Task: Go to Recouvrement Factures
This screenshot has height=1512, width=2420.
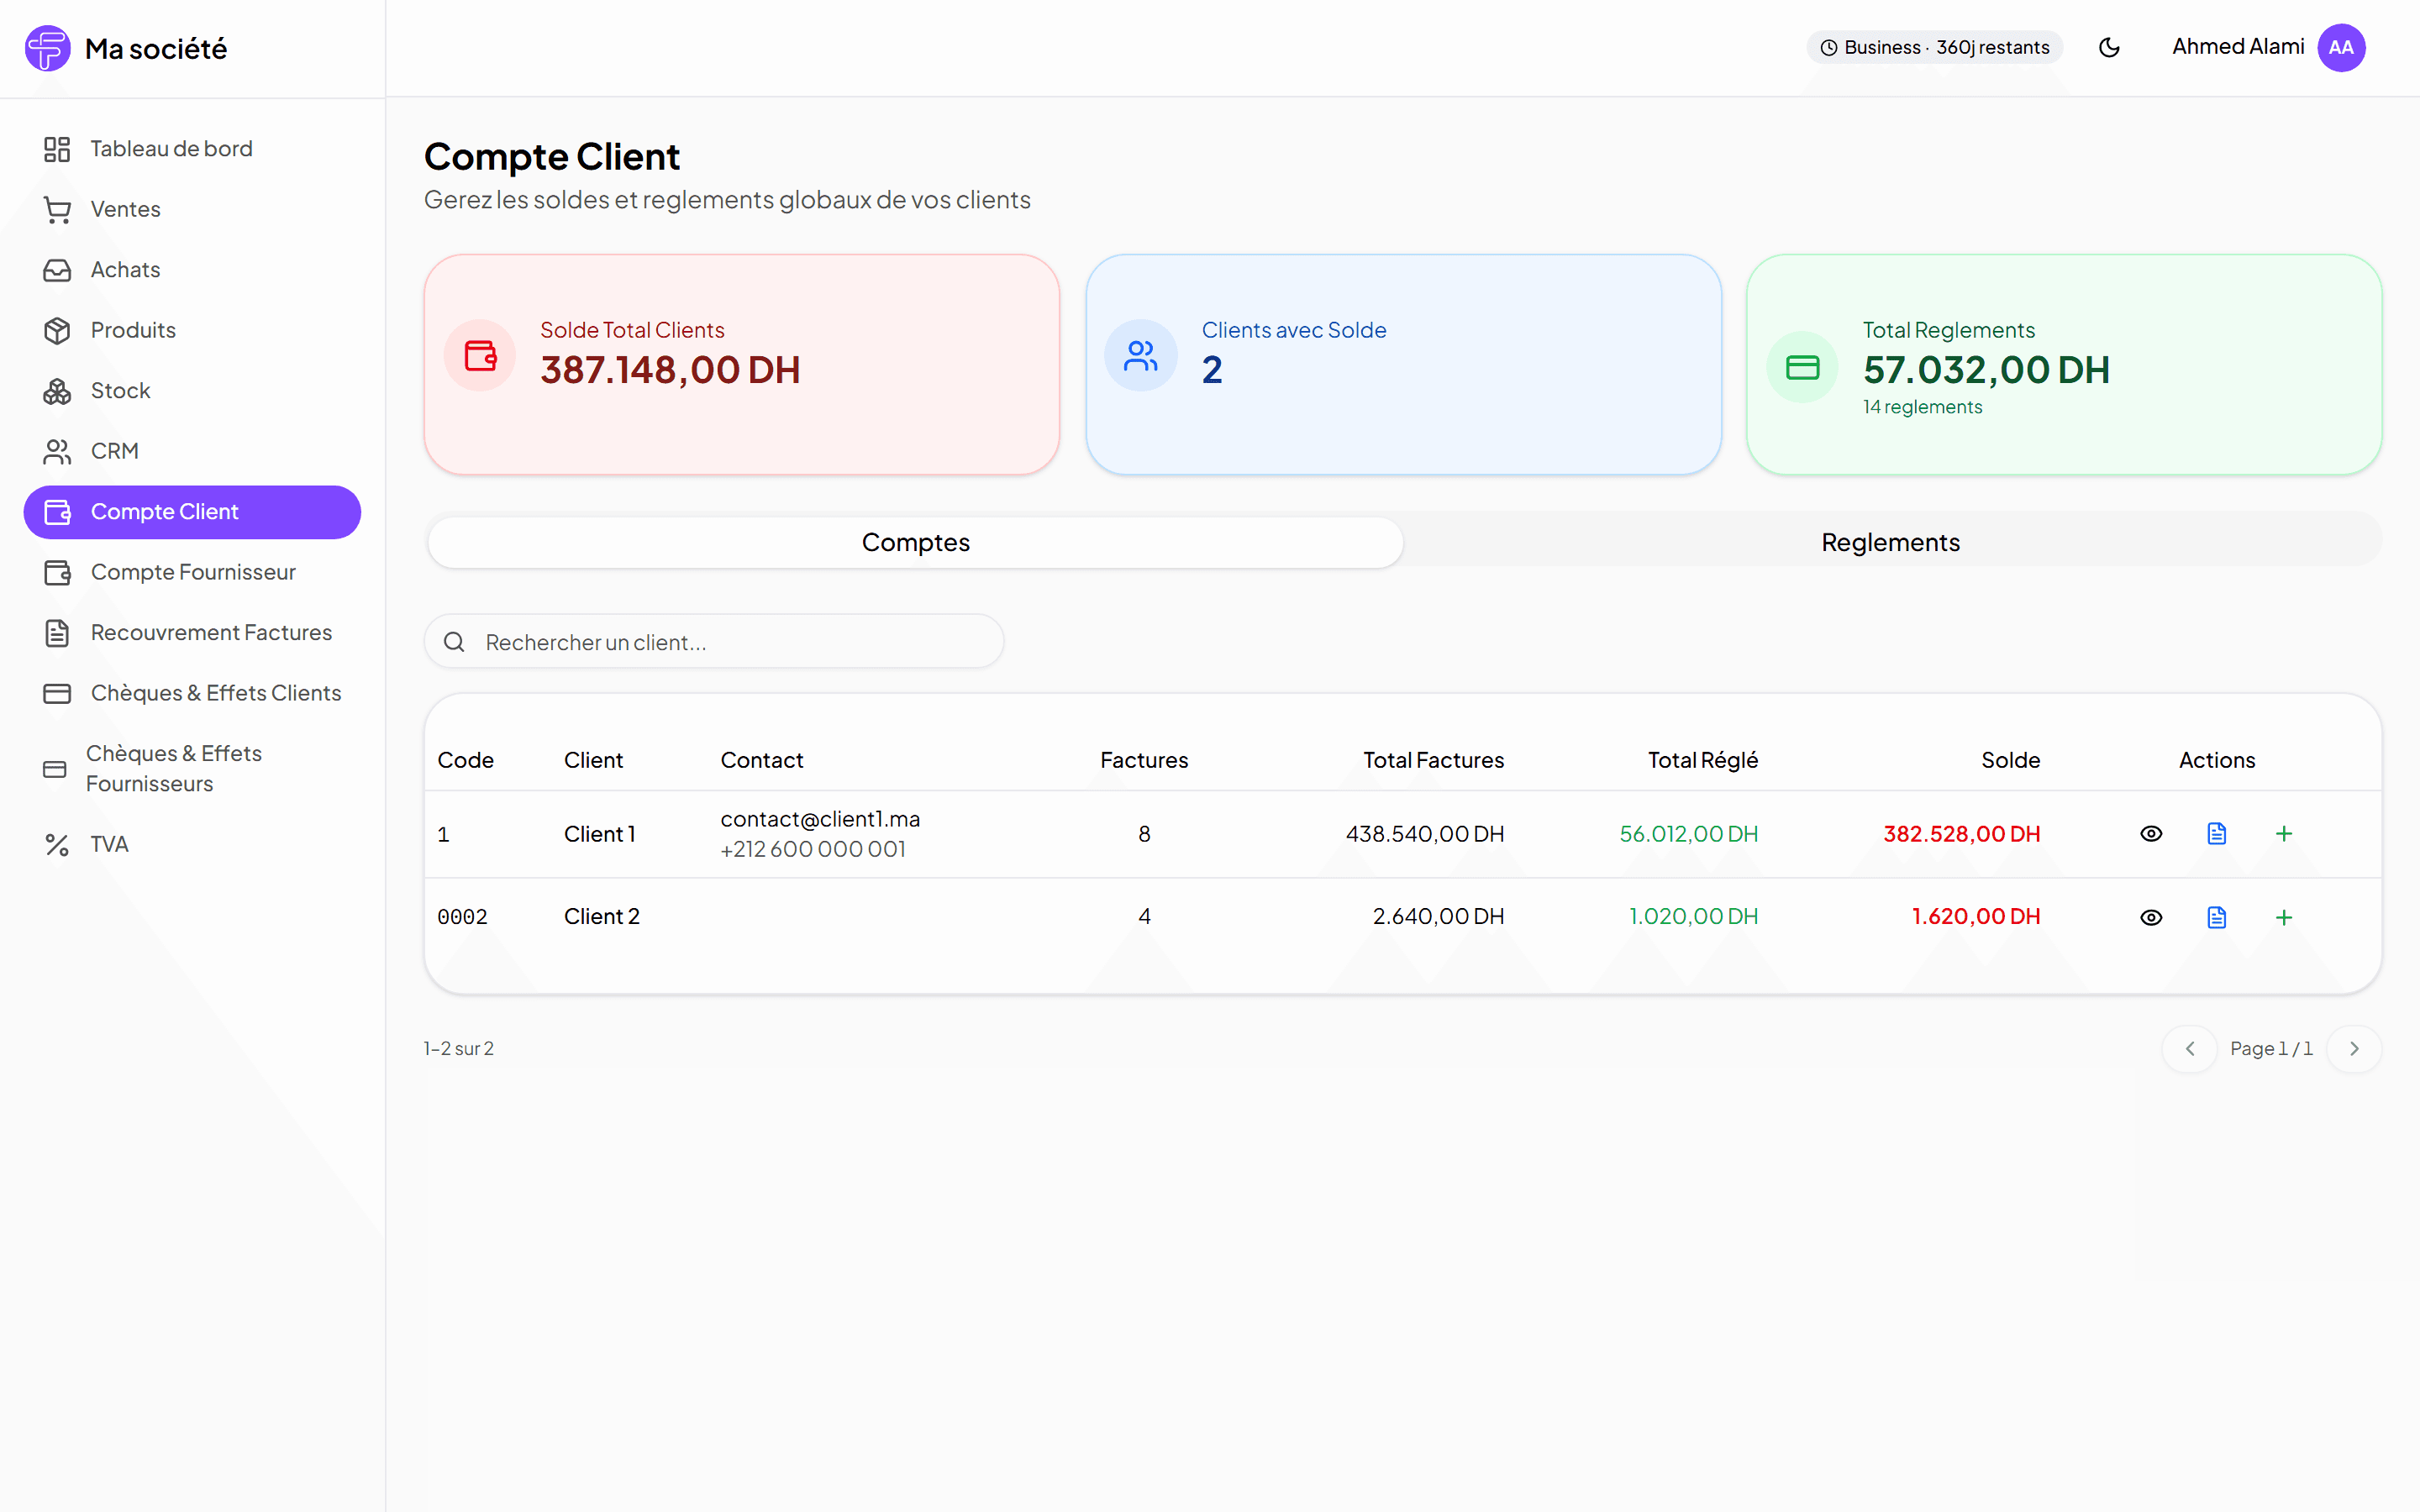Action: (x=192, y=633)
